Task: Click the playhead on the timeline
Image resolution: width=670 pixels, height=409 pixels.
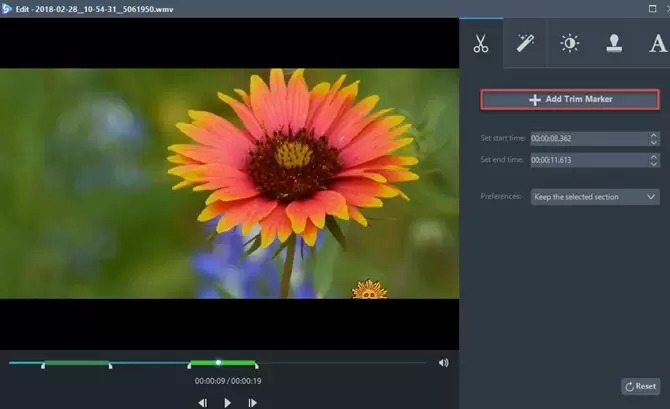Action: pyautogui.click(x=218, y=362)
